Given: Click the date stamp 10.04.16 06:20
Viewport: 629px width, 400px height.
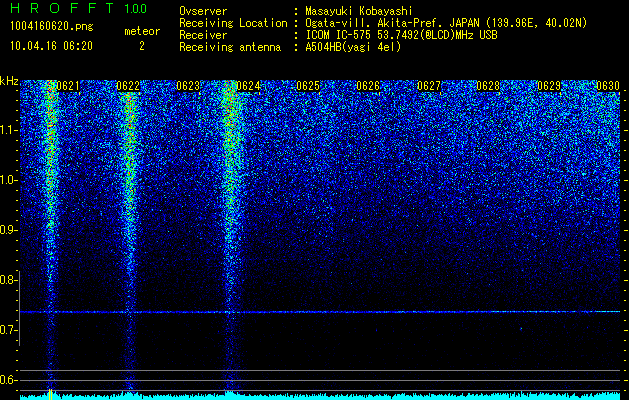Looking at the screenshot, I should pos(51,46).
